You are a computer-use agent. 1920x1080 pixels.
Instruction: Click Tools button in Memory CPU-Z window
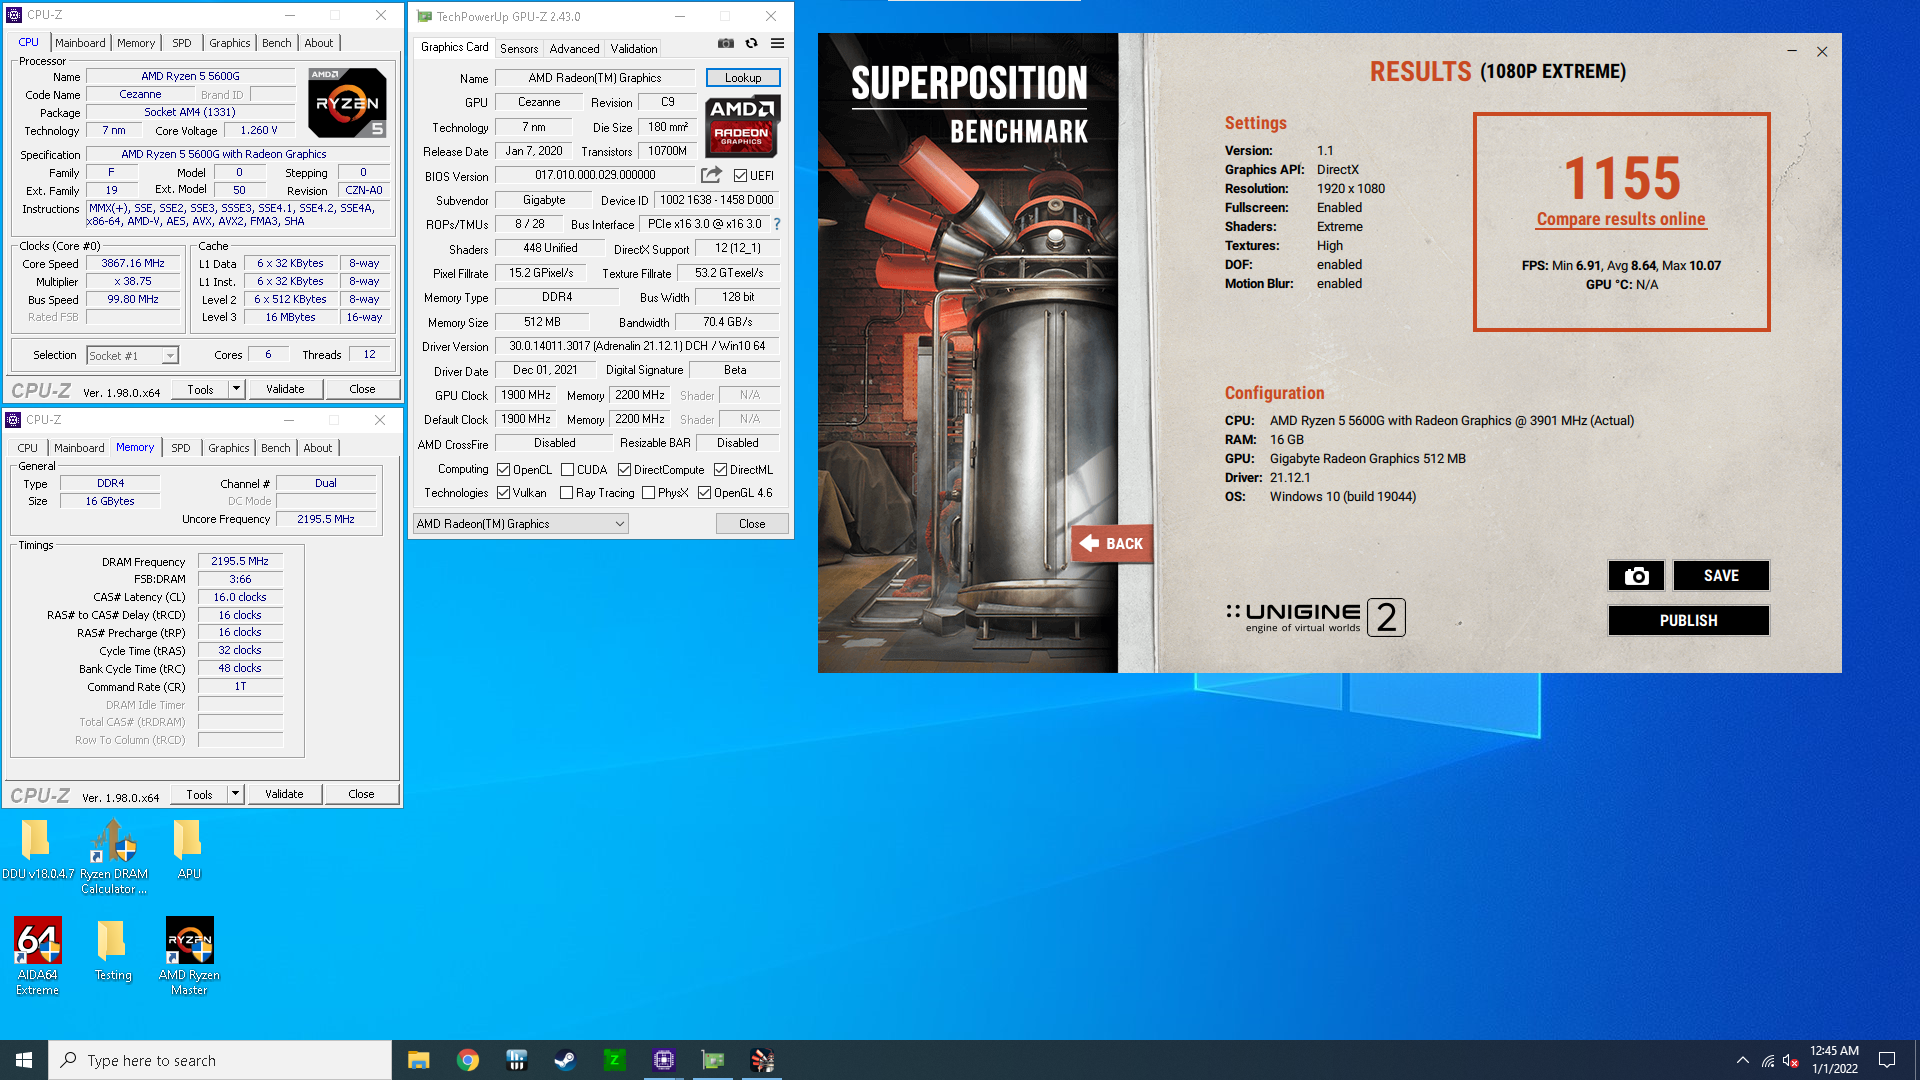tap(199, 794)
